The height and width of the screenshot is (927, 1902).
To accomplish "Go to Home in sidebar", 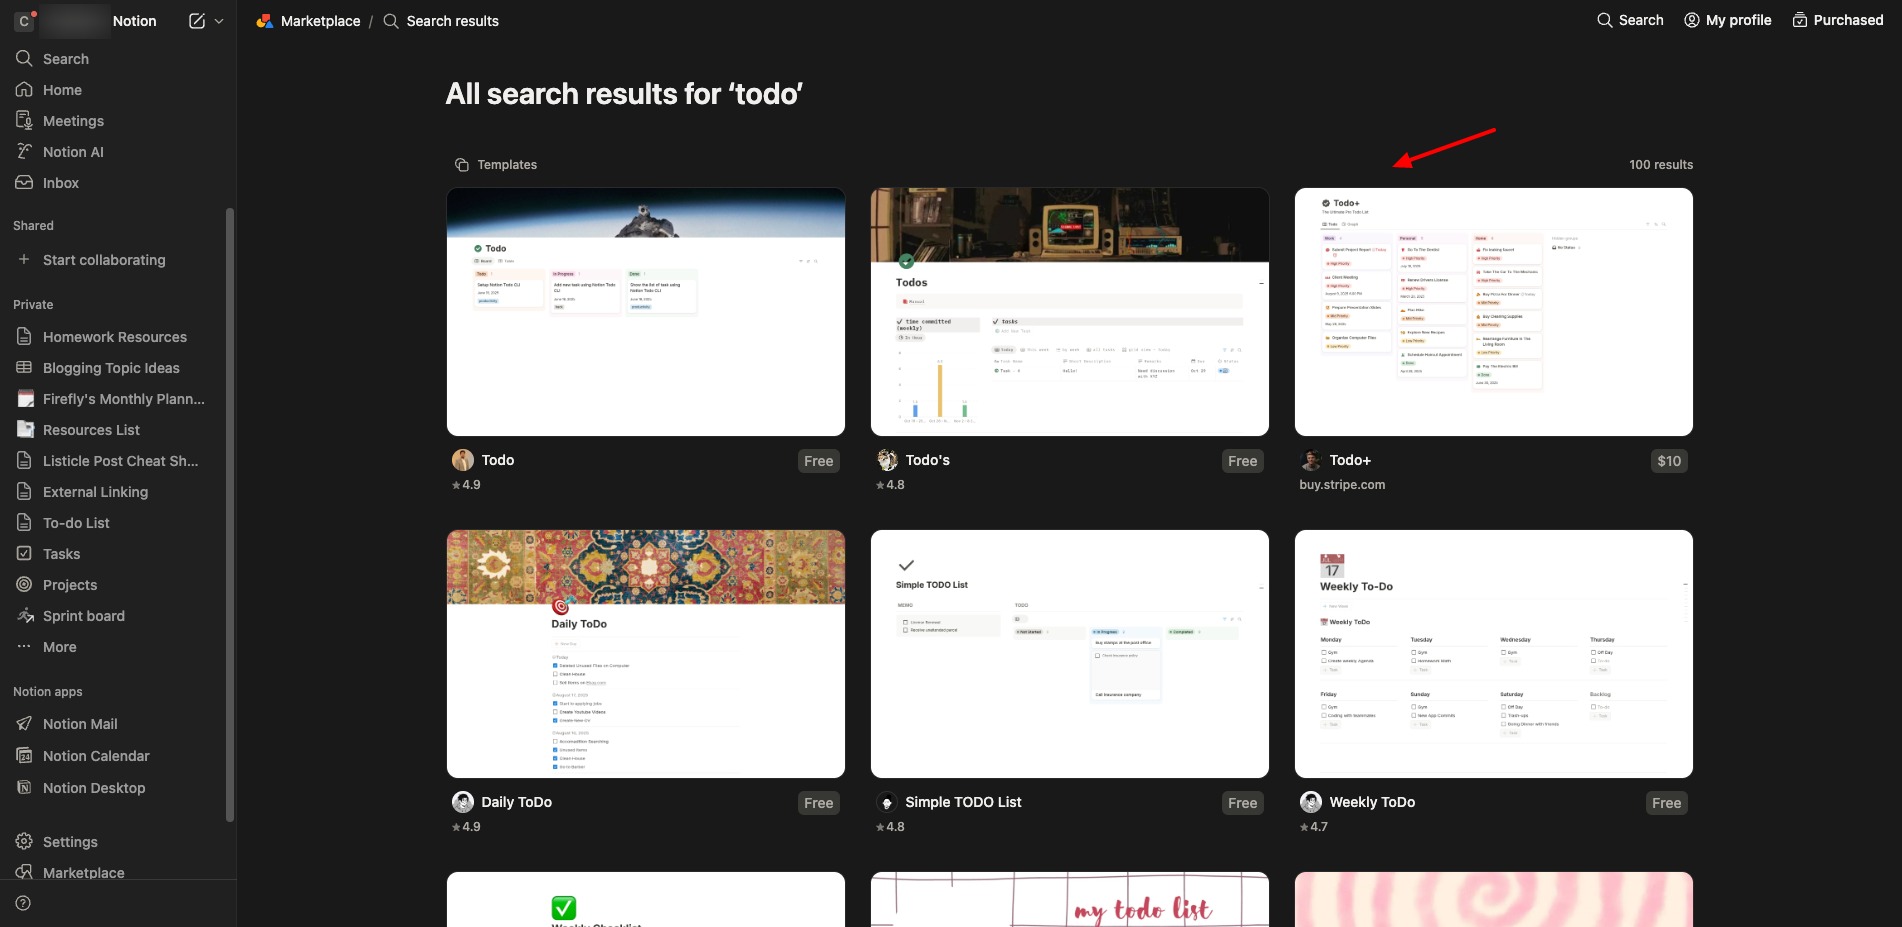I will point(62,90).
